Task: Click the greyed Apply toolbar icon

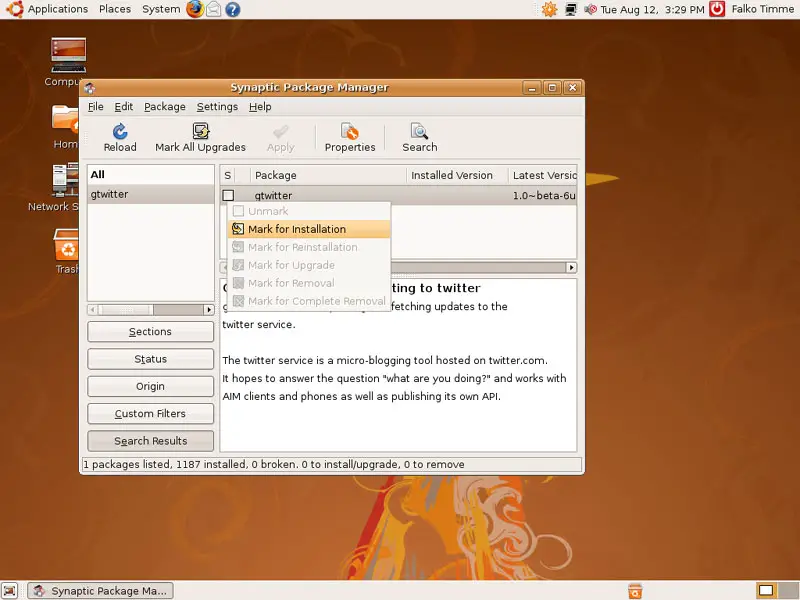Action: click(x=281, y=132)
